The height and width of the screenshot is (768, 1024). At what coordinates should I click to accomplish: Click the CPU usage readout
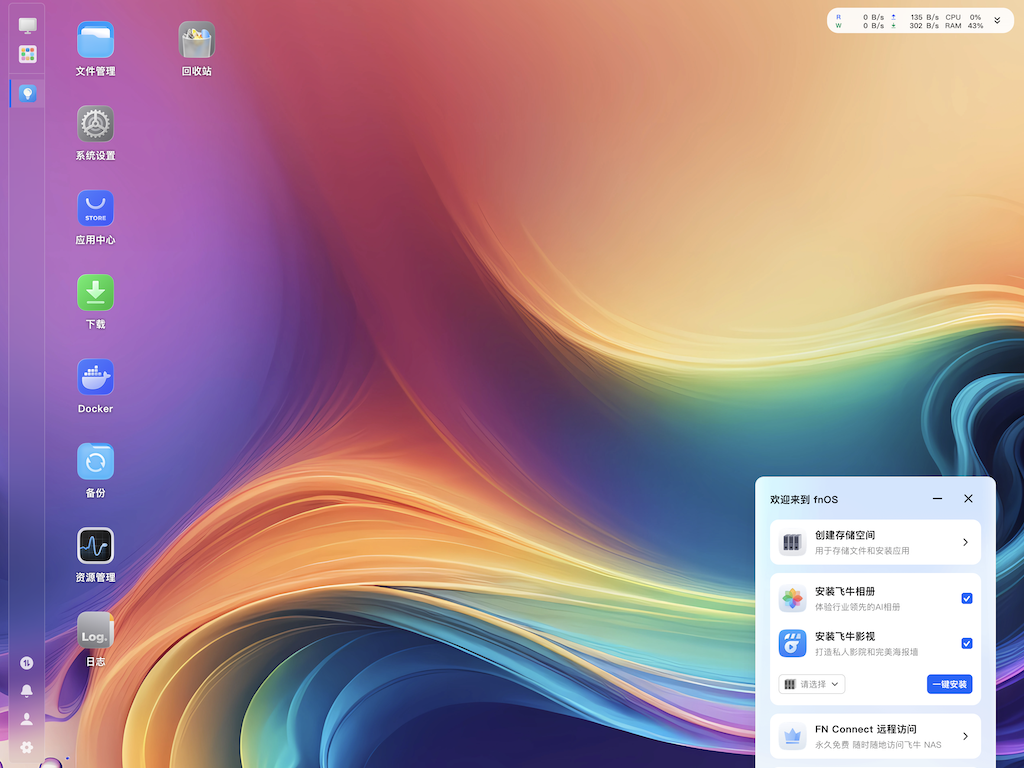(x=963, y=18)
